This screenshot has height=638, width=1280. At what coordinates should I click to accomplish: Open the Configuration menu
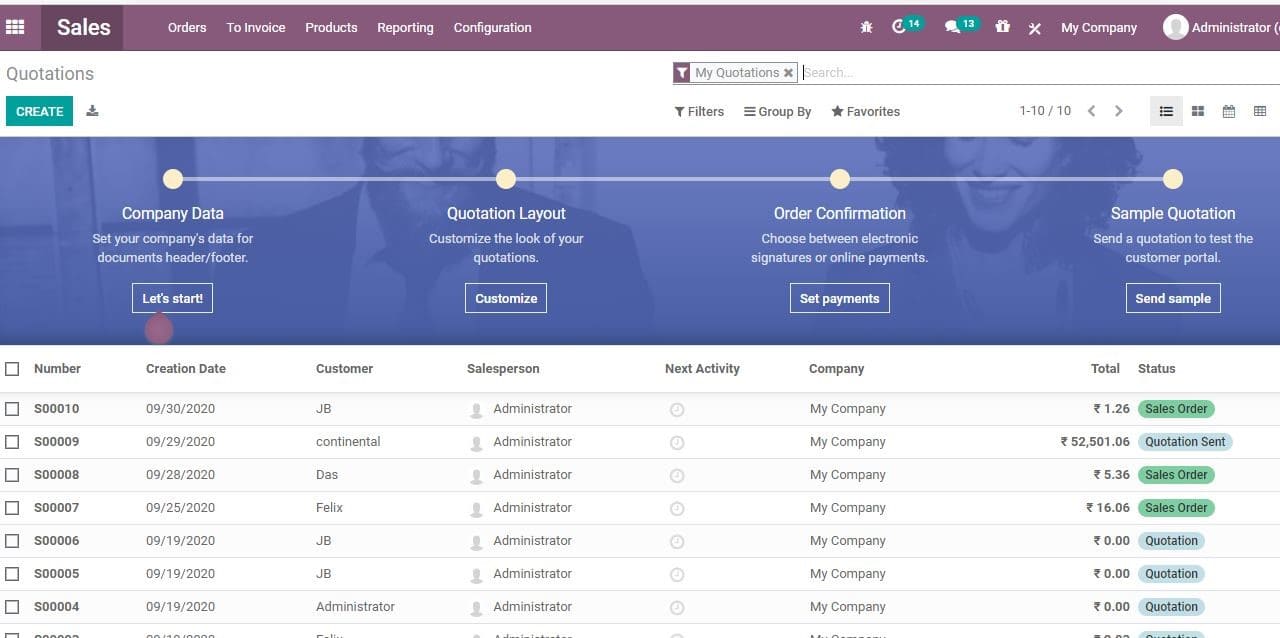coord(492,27)
